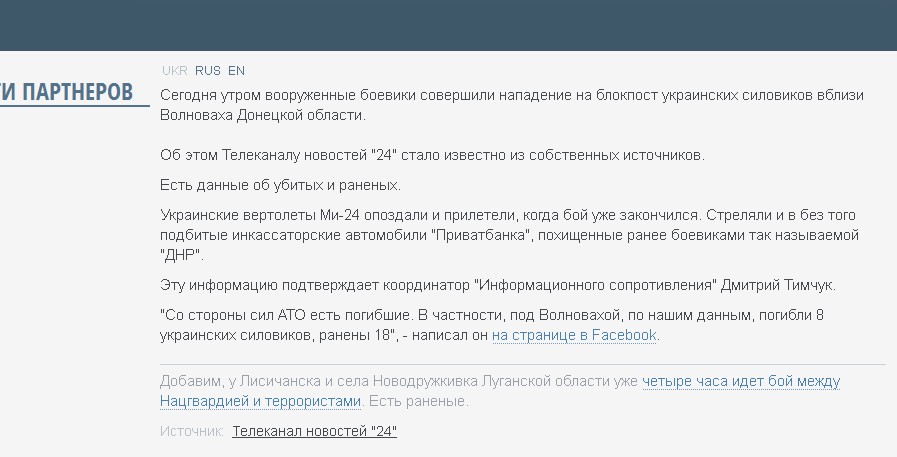This screenshot has width=897, height=457.
Task: Click the paragraph about "Украинские вертолеты Ми-24"
Action: coord(509,235)
